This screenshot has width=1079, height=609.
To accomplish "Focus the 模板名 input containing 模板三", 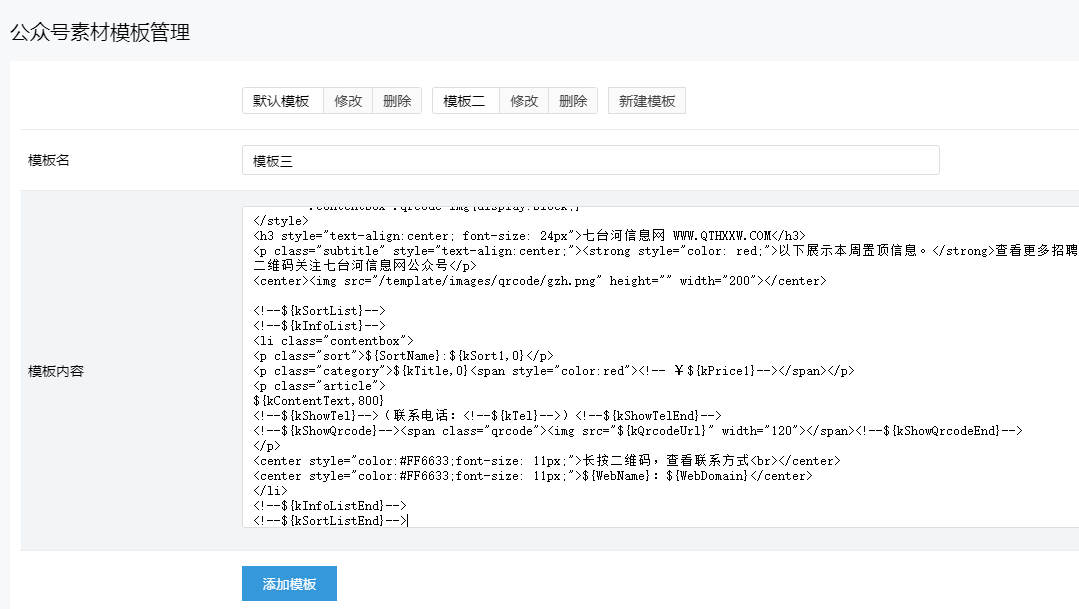I will pos(590,160).
